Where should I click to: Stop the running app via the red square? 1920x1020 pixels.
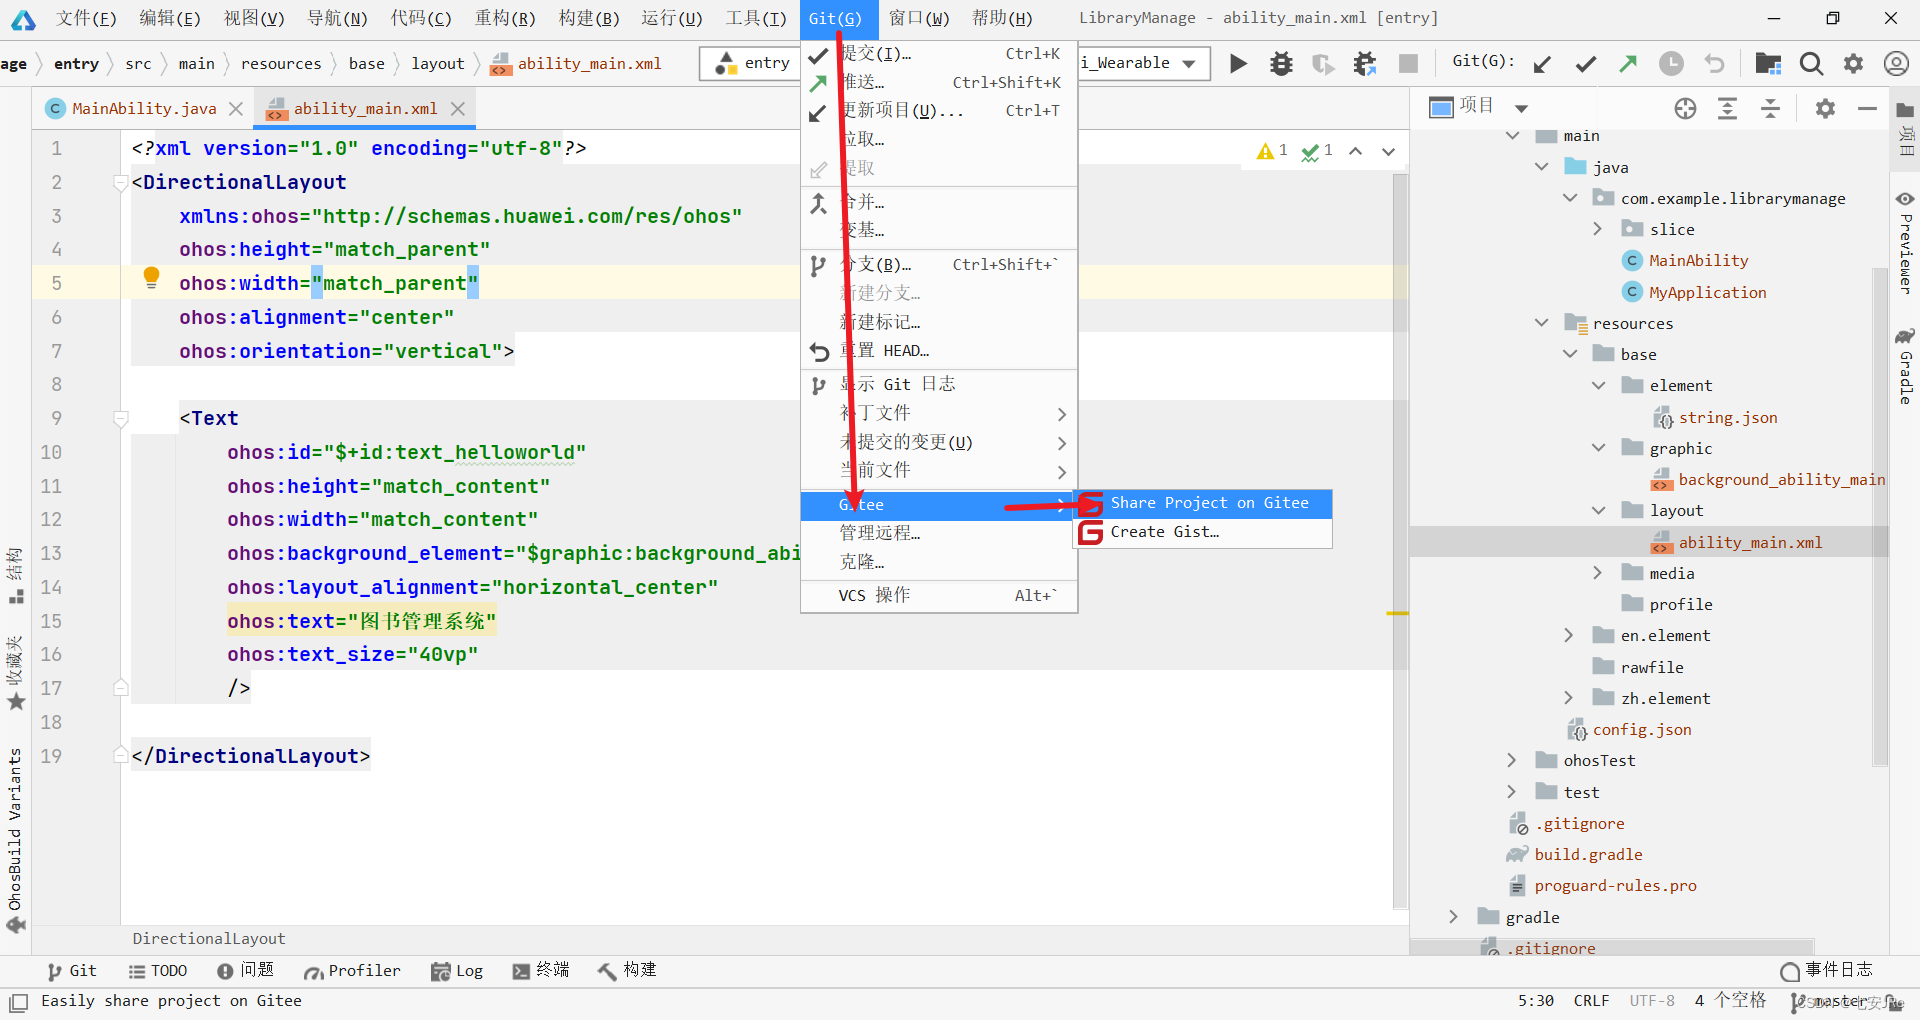pyautogui.click(x=1409, y=63)
